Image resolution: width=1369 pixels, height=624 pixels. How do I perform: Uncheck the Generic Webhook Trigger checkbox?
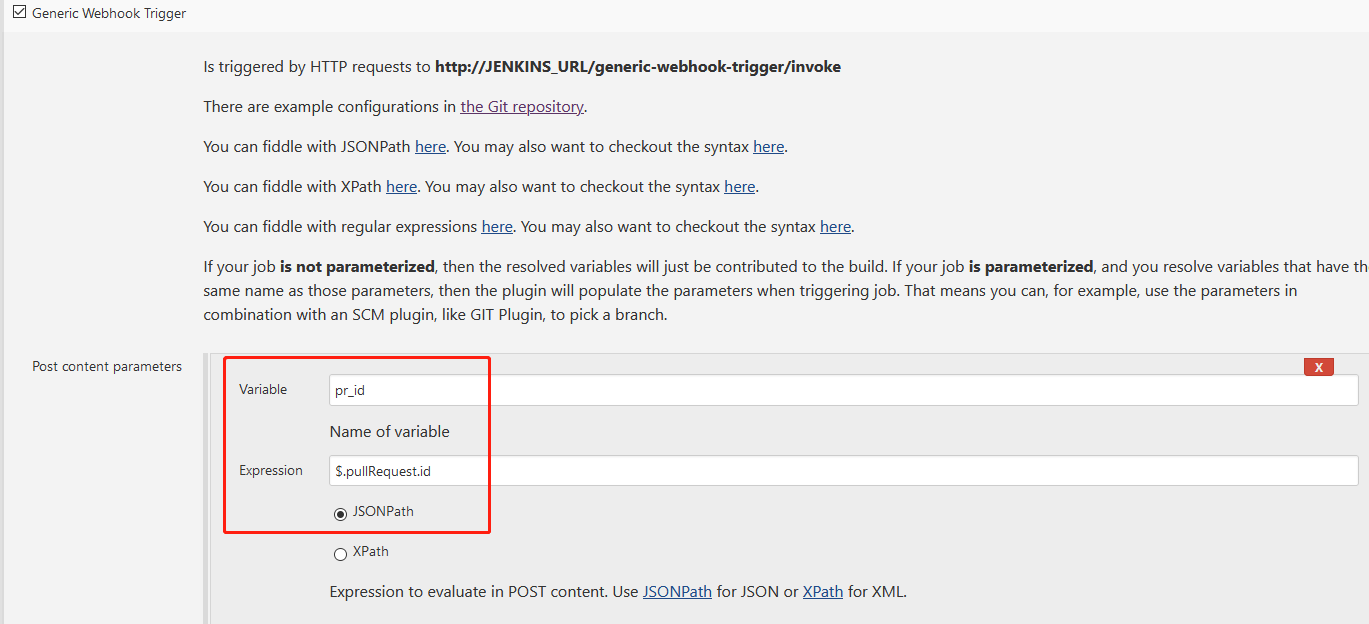pyautogui.click(x=19, y=13)
